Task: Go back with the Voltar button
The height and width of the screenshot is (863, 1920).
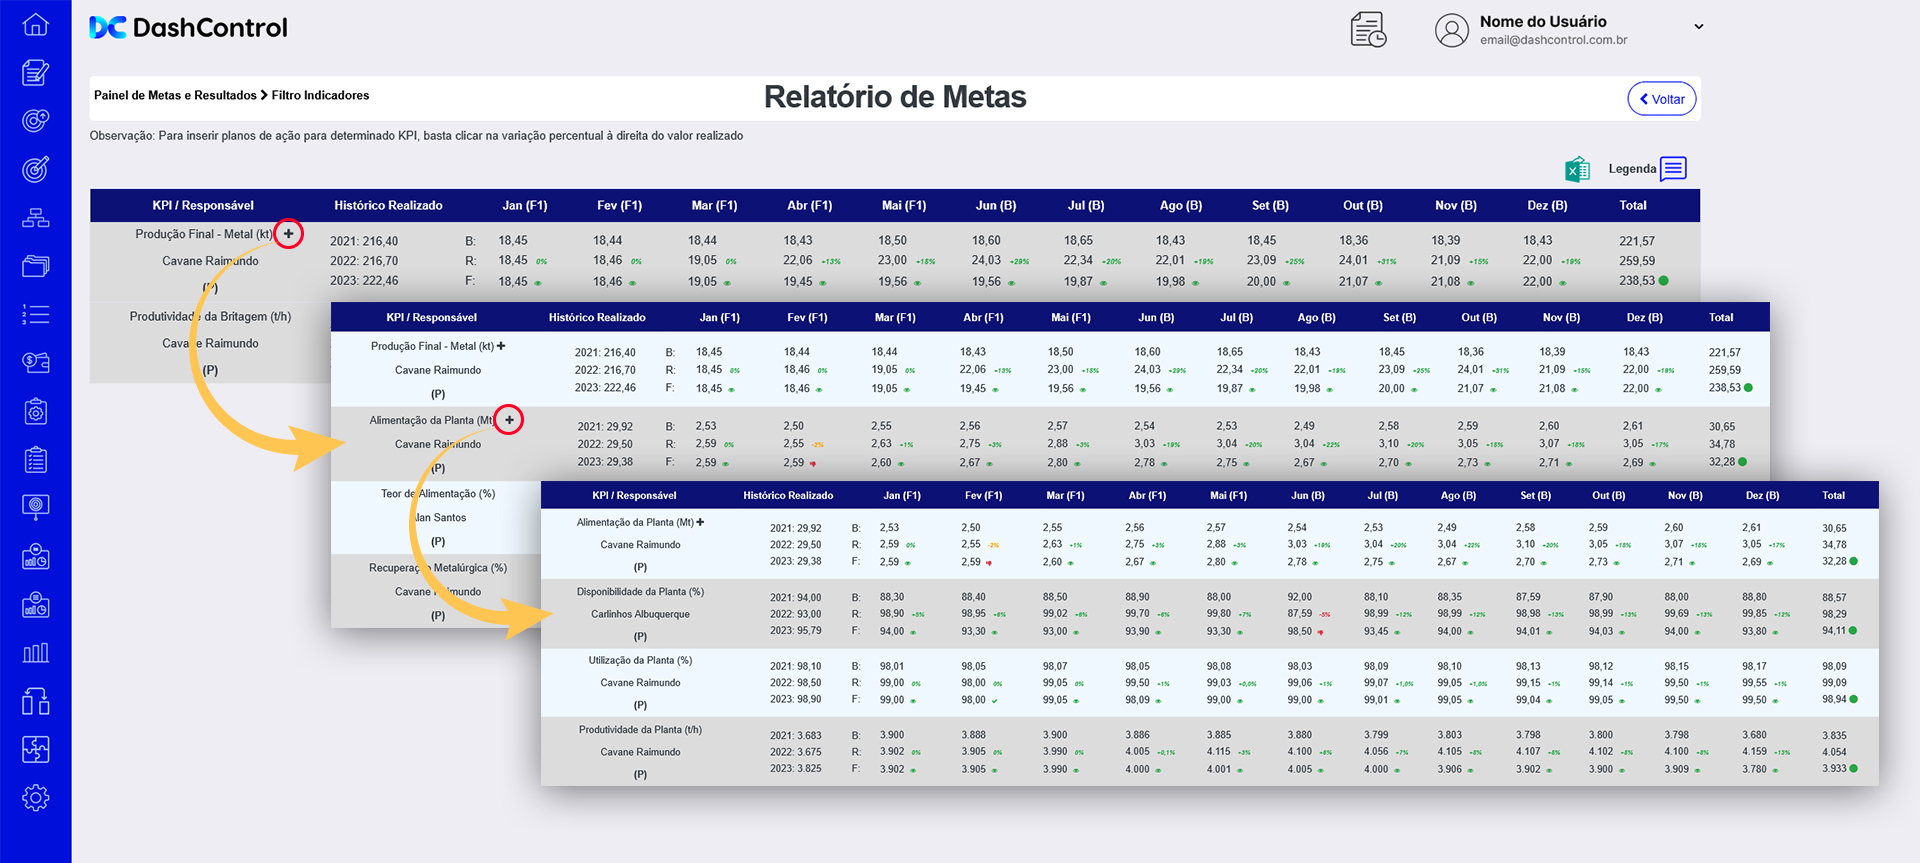Action: pyautogui.click(x=1662, y=99)
